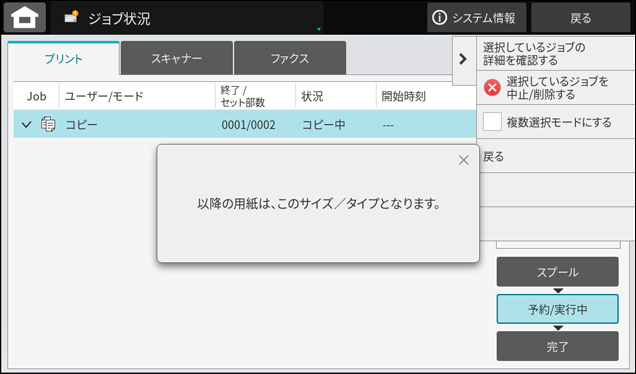Enable 複数選択モードにする checkbox
Screen dimensions: 636x374
pyautogui.click(x=492, y=122)
